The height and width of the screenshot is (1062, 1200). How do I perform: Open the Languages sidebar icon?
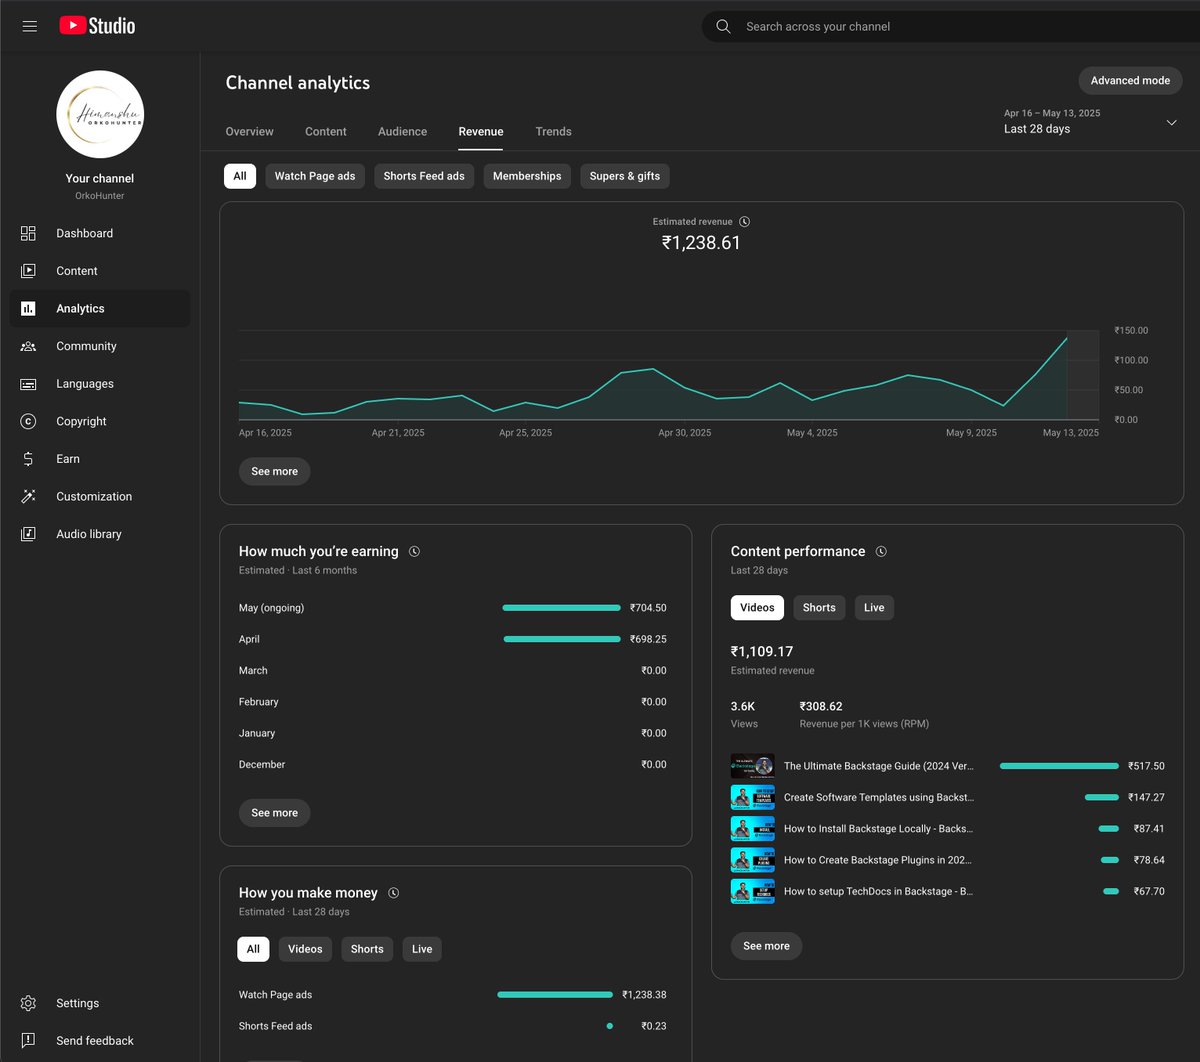(x=28, y=384)
